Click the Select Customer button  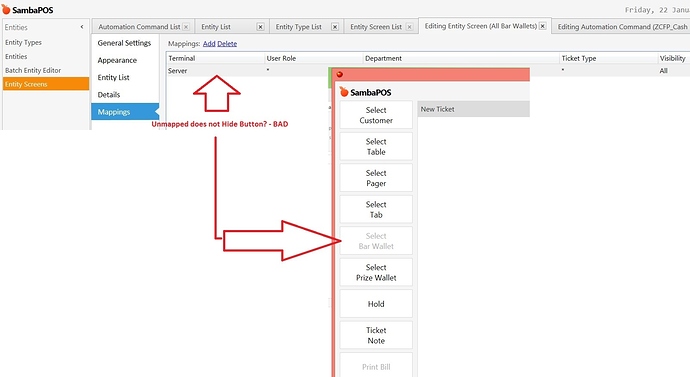pyautogui.click(x=376, y=115)
